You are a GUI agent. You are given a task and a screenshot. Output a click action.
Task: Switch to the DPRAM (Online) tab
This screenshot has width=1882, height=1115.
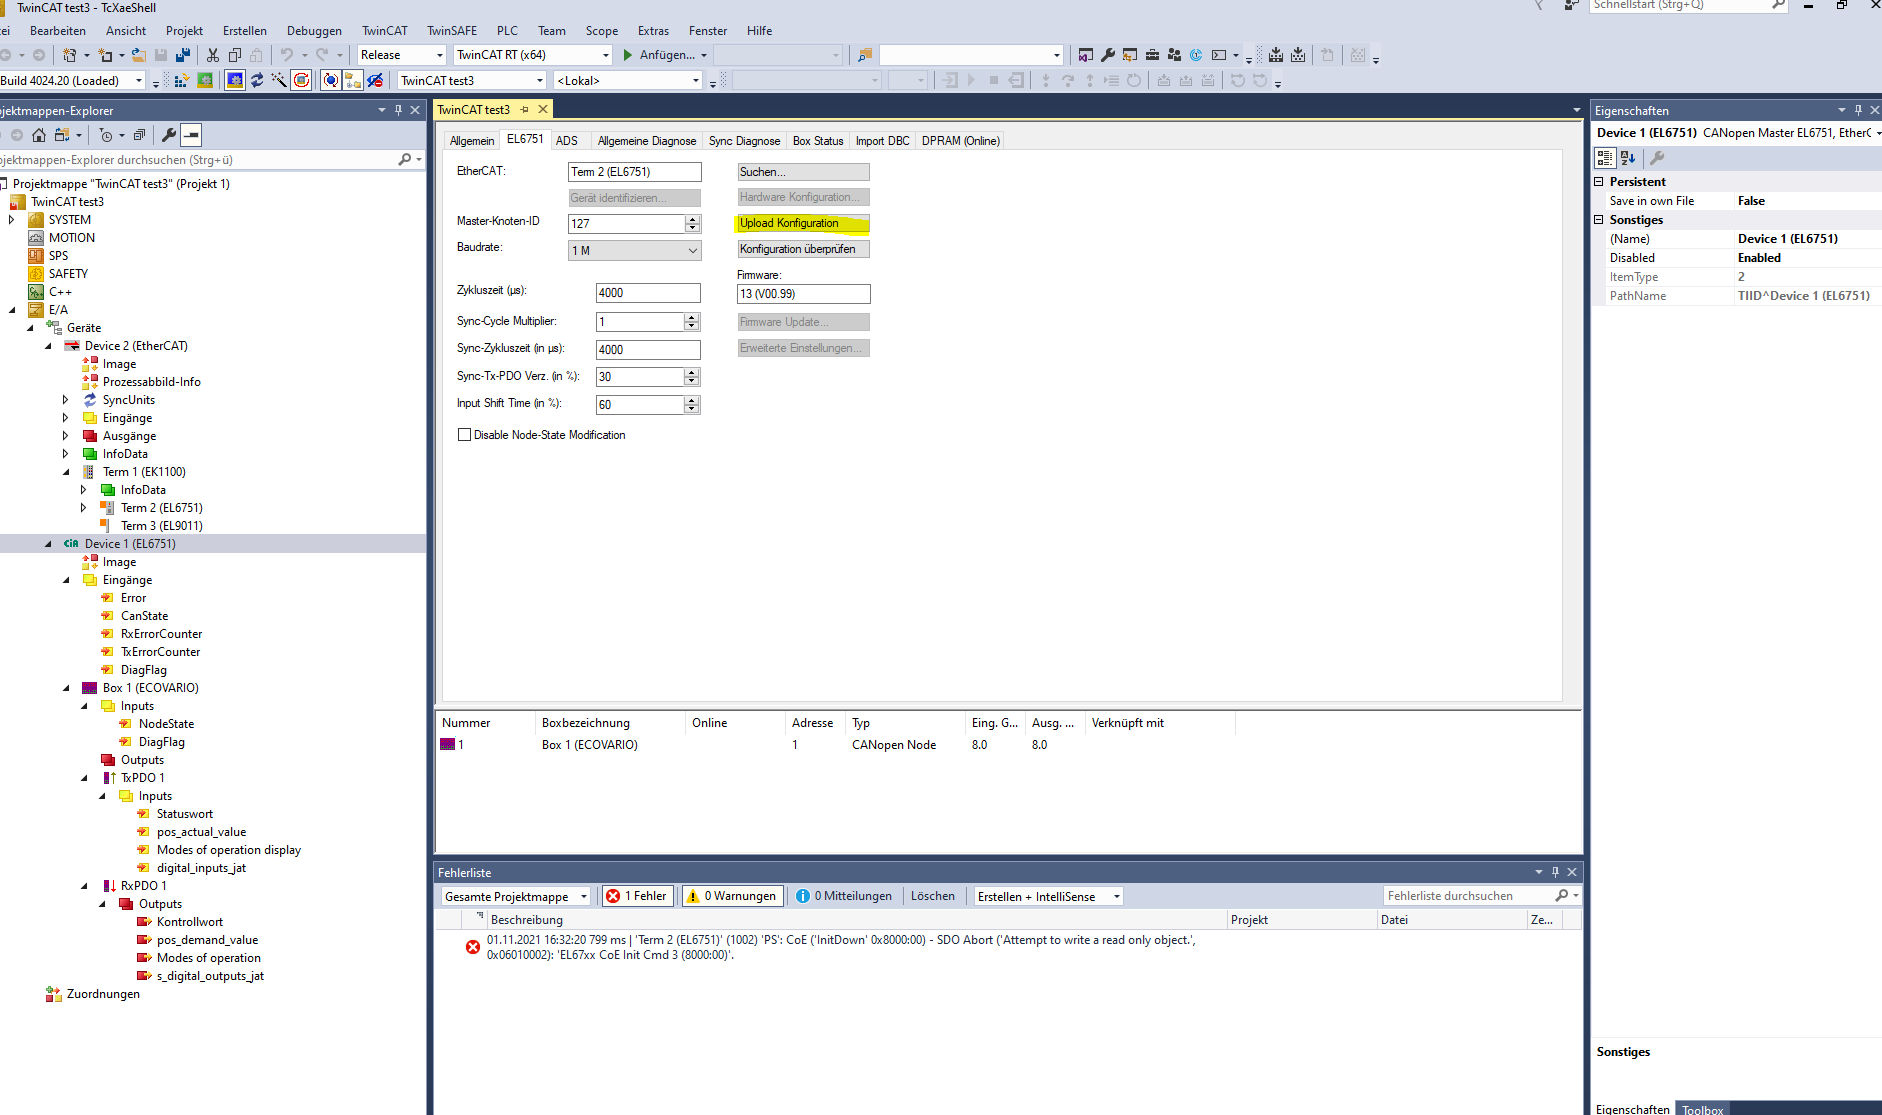[x=960, y=141]
